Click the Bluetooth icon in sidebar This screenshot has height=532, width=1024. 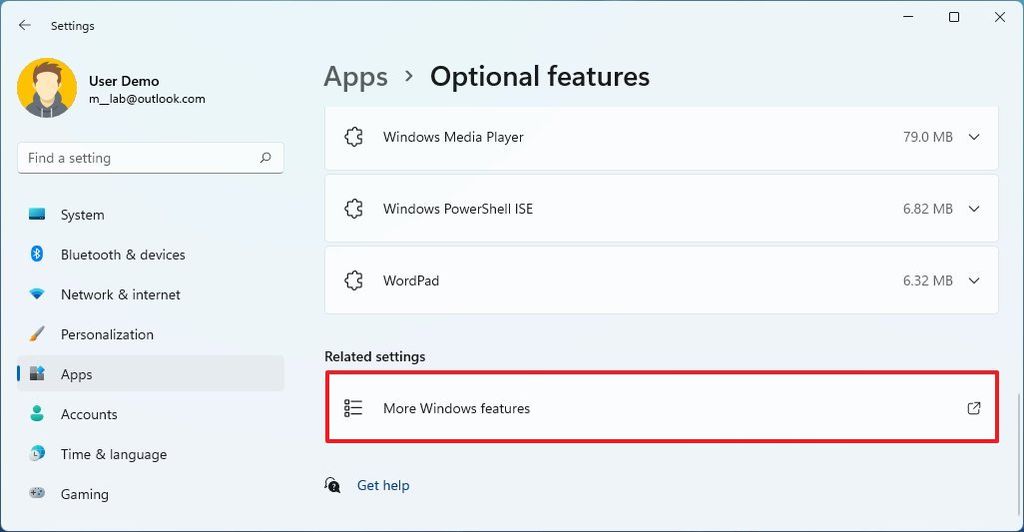37,254
